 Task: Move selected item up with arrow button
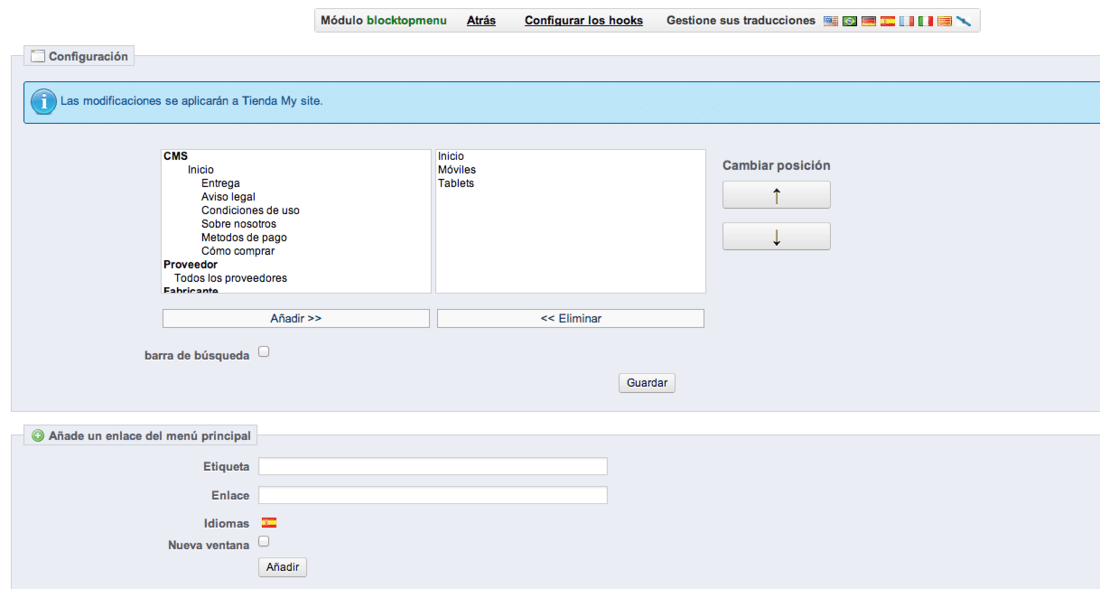click(777, 195)
